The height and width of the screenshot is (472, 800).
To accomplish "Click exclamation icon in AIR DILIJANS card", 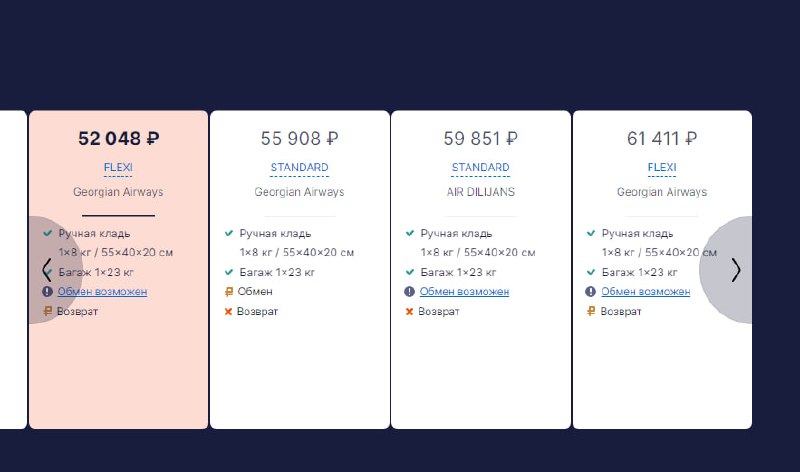I will coord(409,291).
